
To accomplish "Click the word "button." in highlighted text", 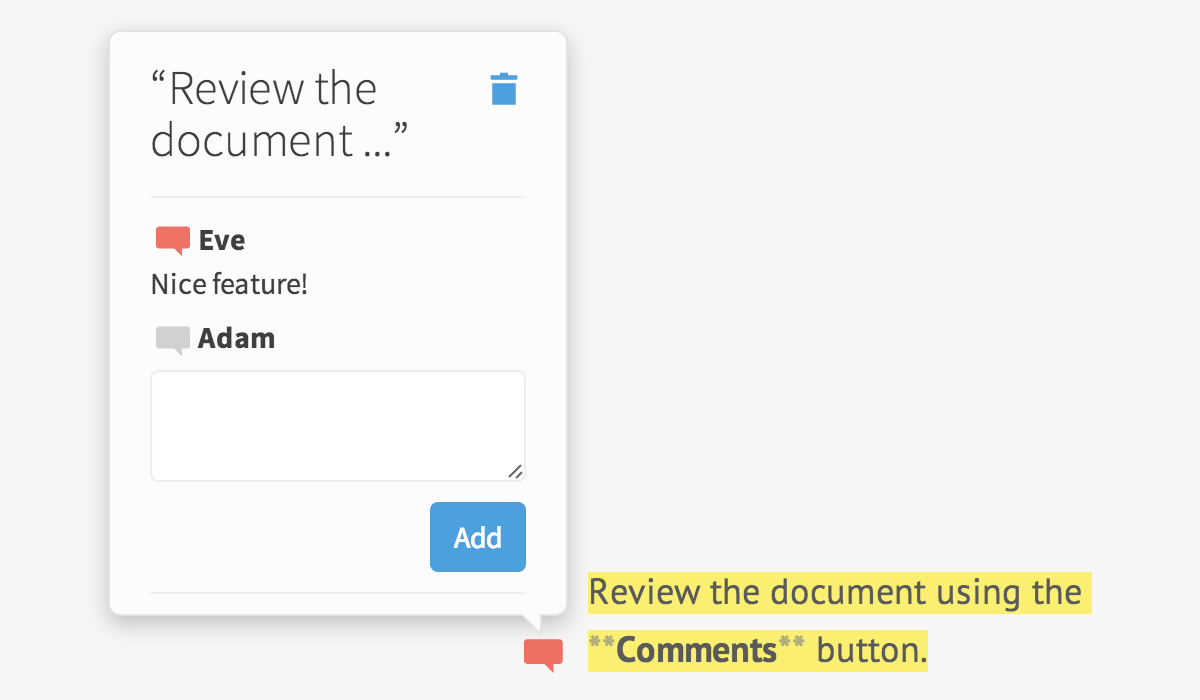I will (x=872, y=650).
